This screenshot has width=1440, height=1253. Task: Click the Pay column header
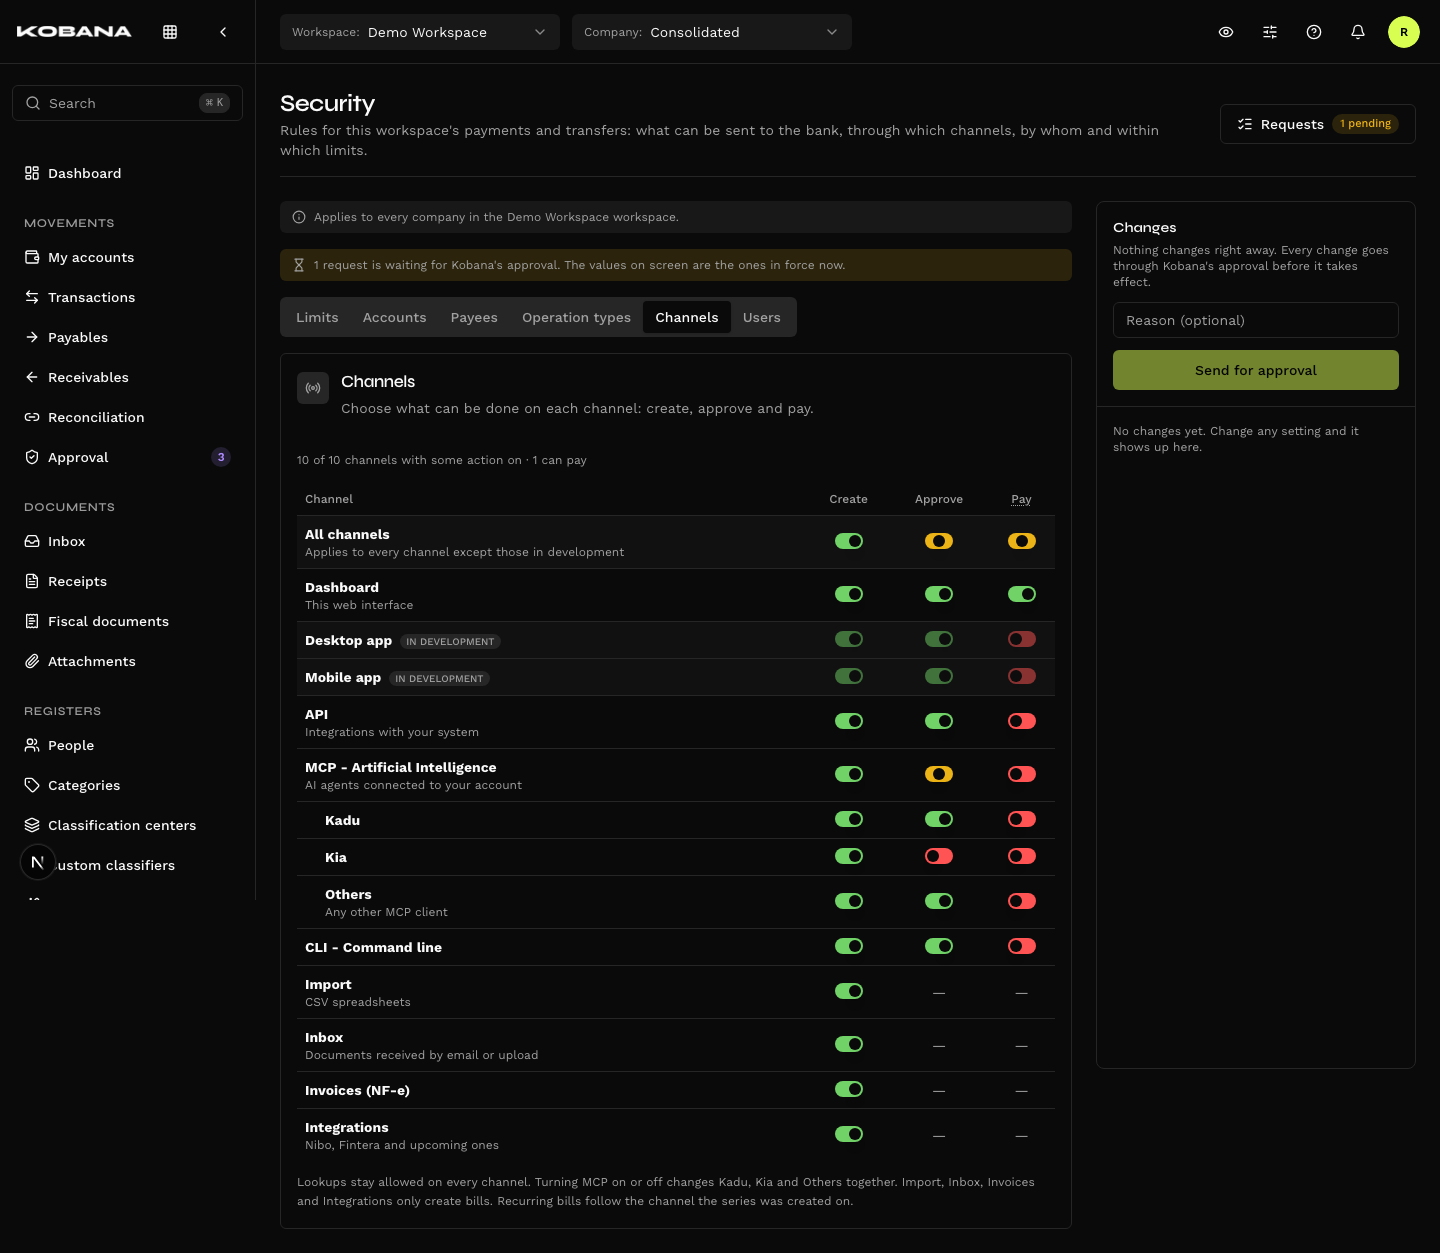click(x=1021, y=499)
